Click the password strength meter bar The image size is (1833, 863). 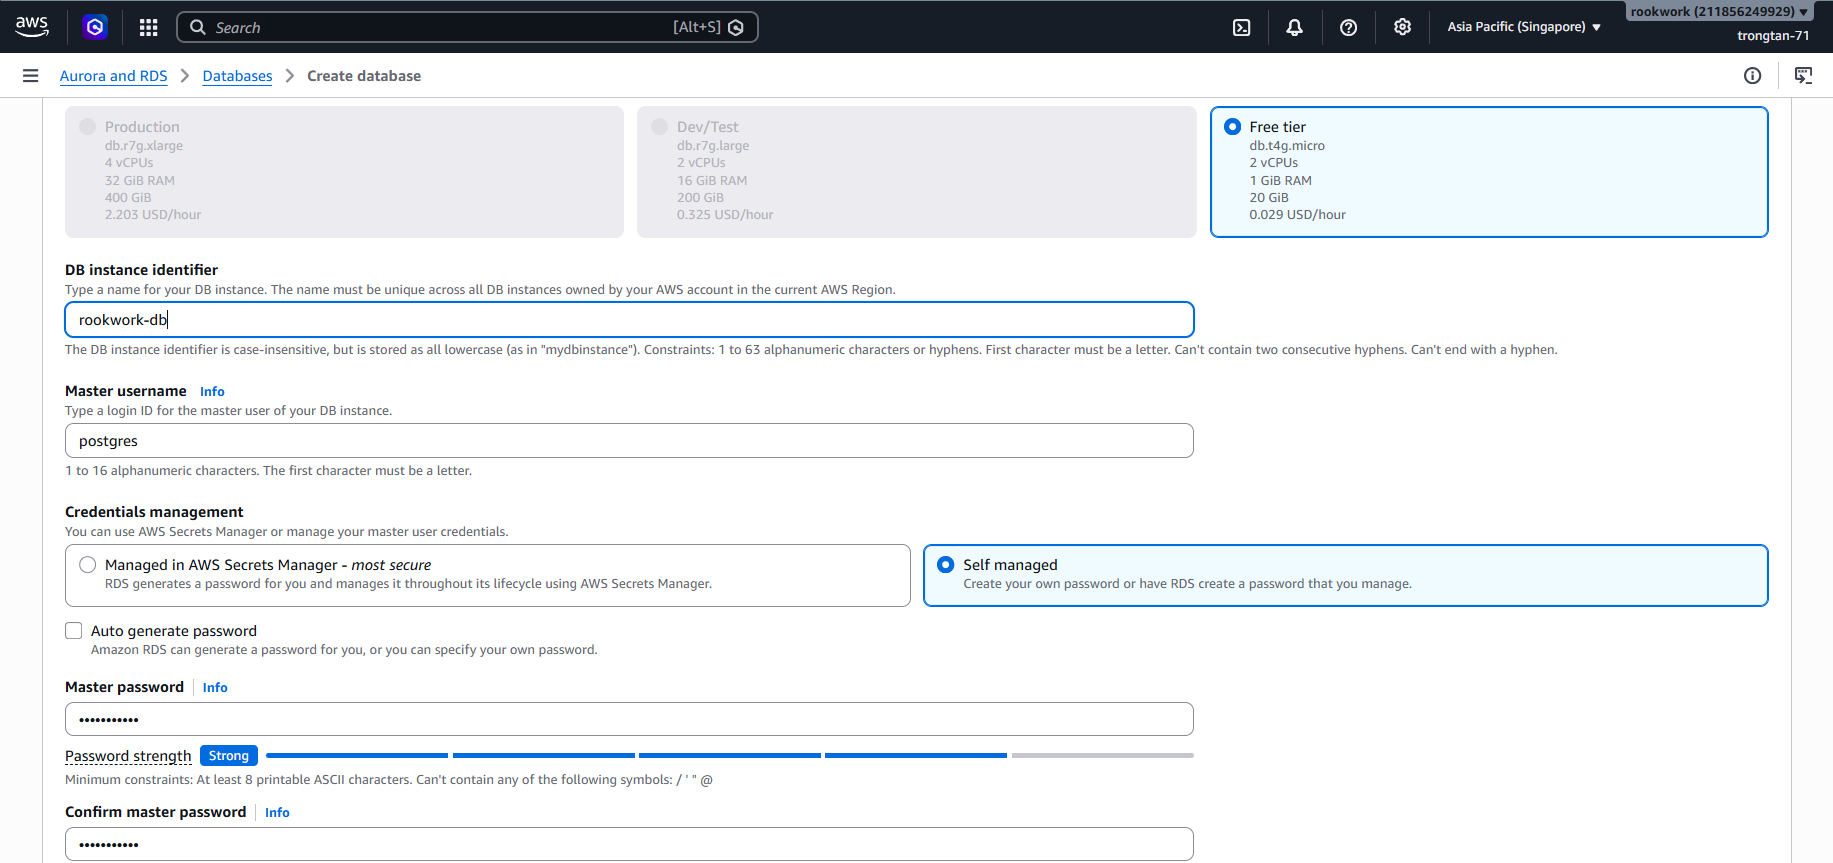(730, 756)
